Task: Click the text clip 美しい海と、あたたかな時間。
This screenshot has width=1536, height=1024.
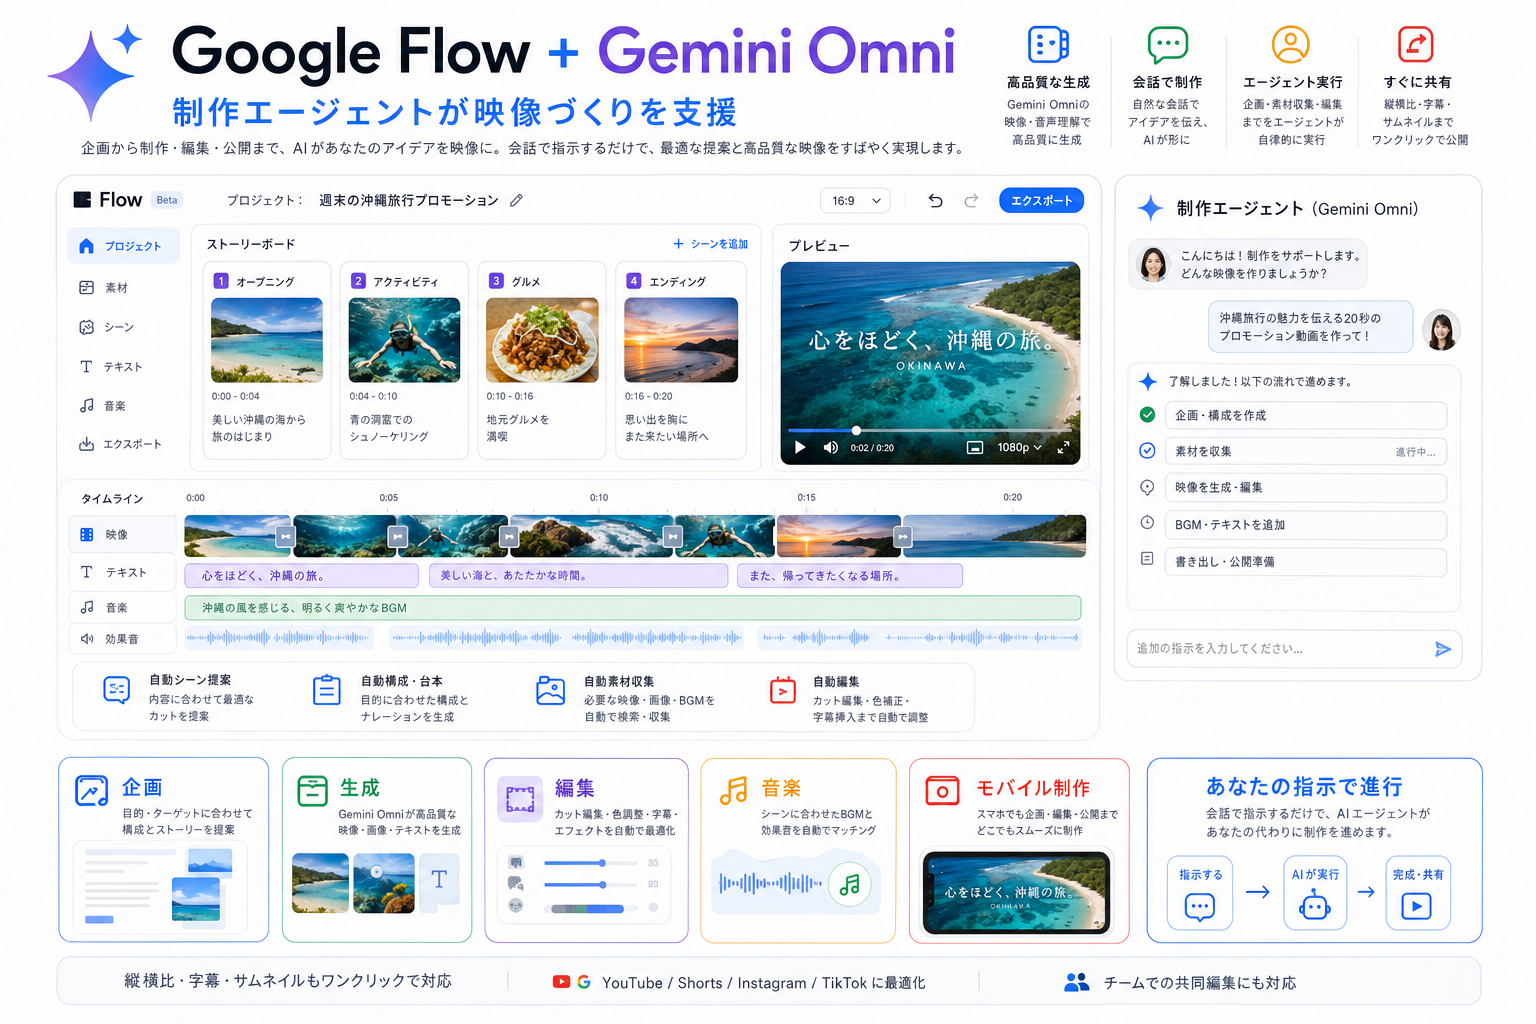Action: point(578,576)
